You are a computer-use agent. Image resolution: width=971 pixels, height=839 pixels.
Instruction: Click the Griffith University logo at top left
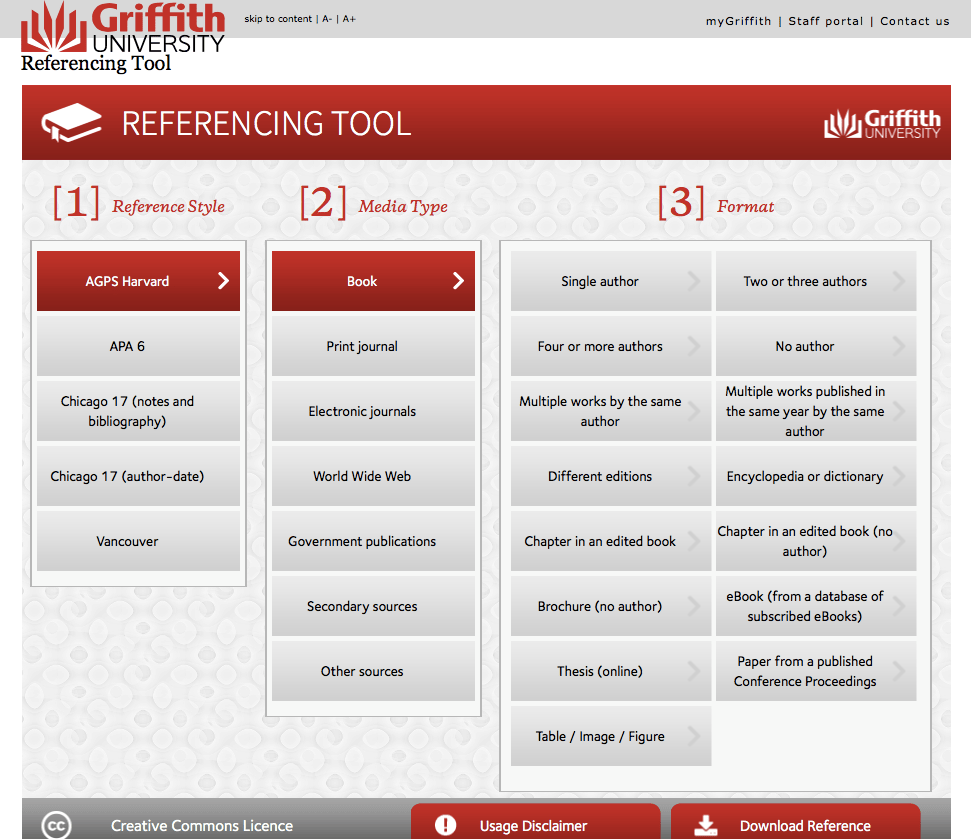[x=122, y=27]
